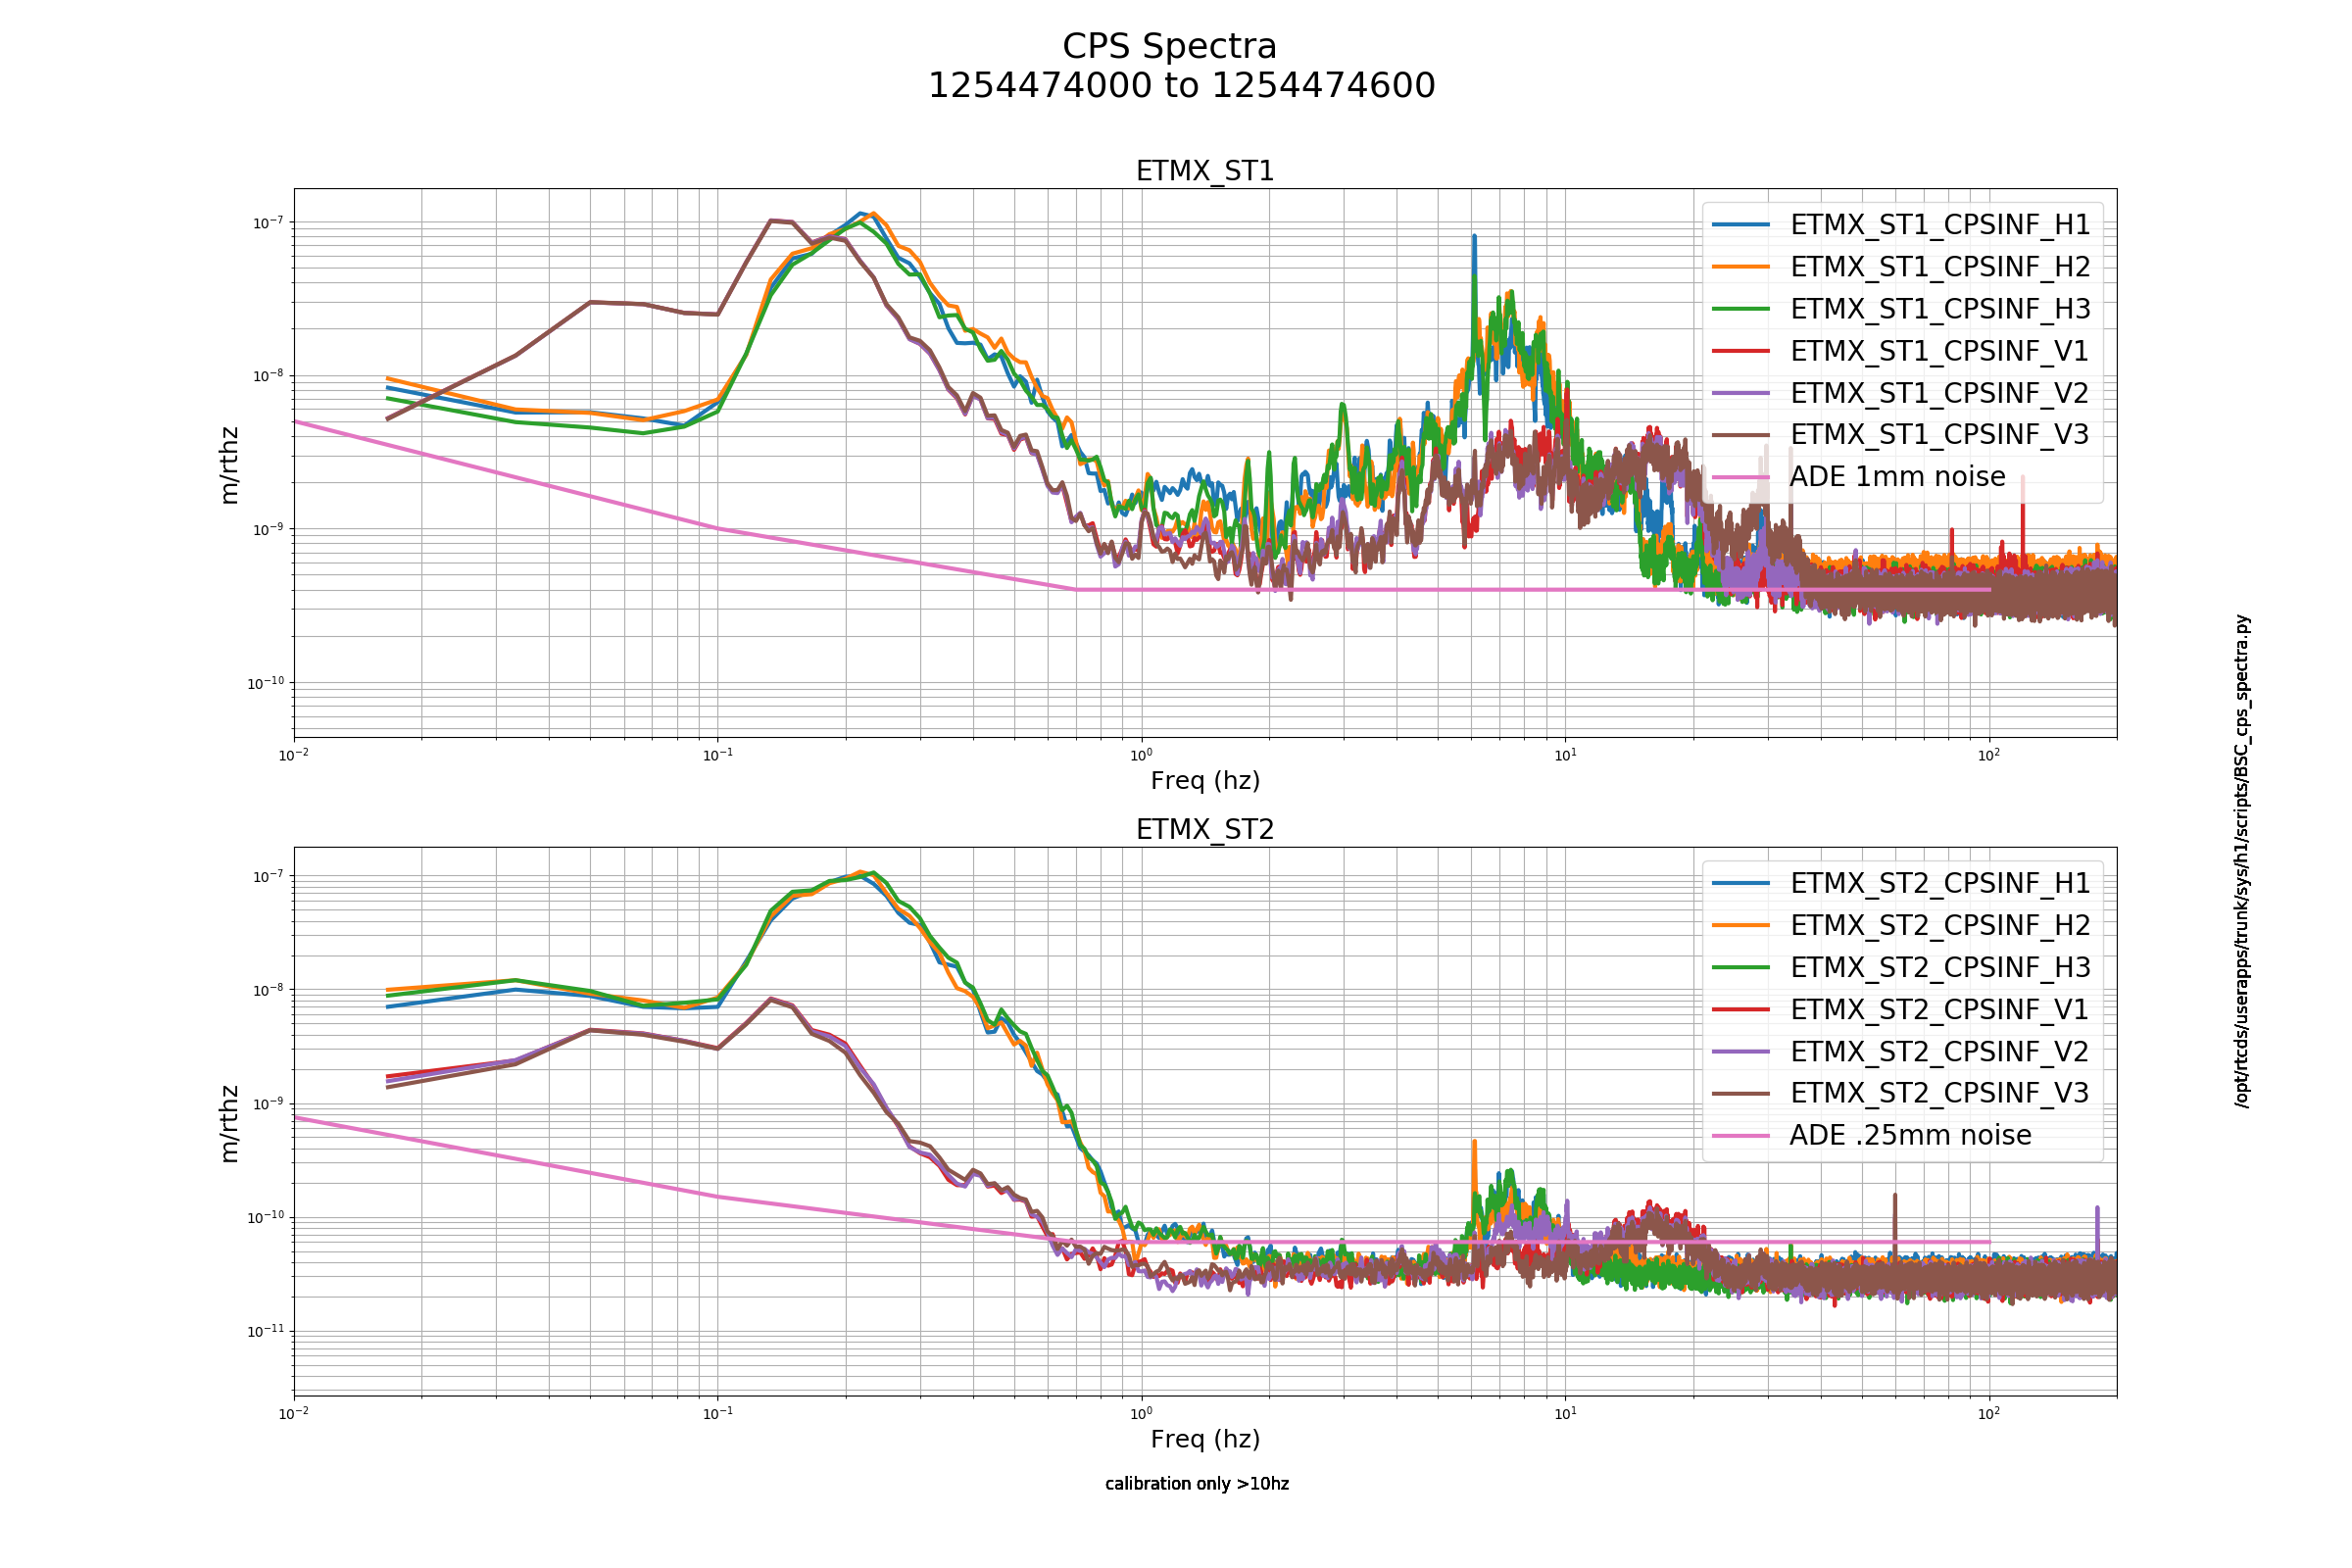Click the purple line swatch beside ETMX_ST1_CPSINF_V2
This screenshot has width=2352, height=1568.
(x=1741, y=392)
